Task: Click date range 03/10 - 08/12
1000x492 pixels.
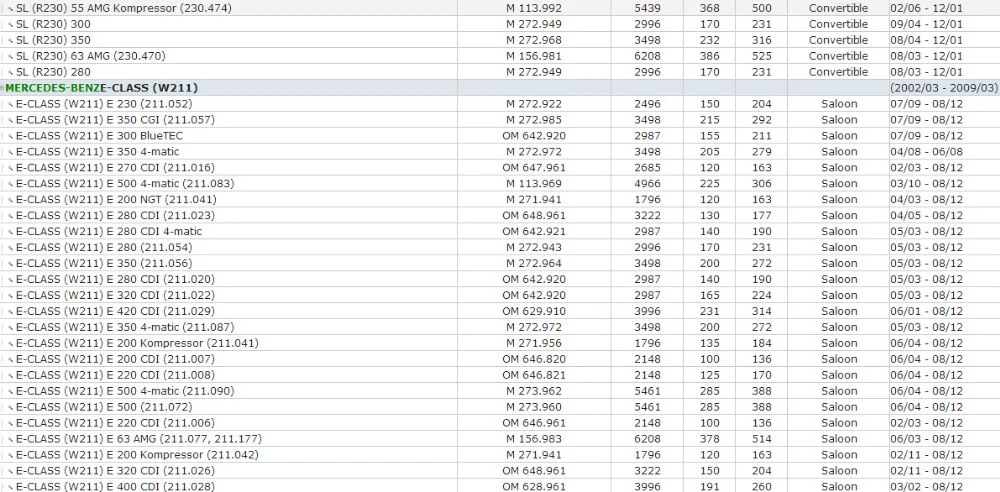Action: coord(927,184)
